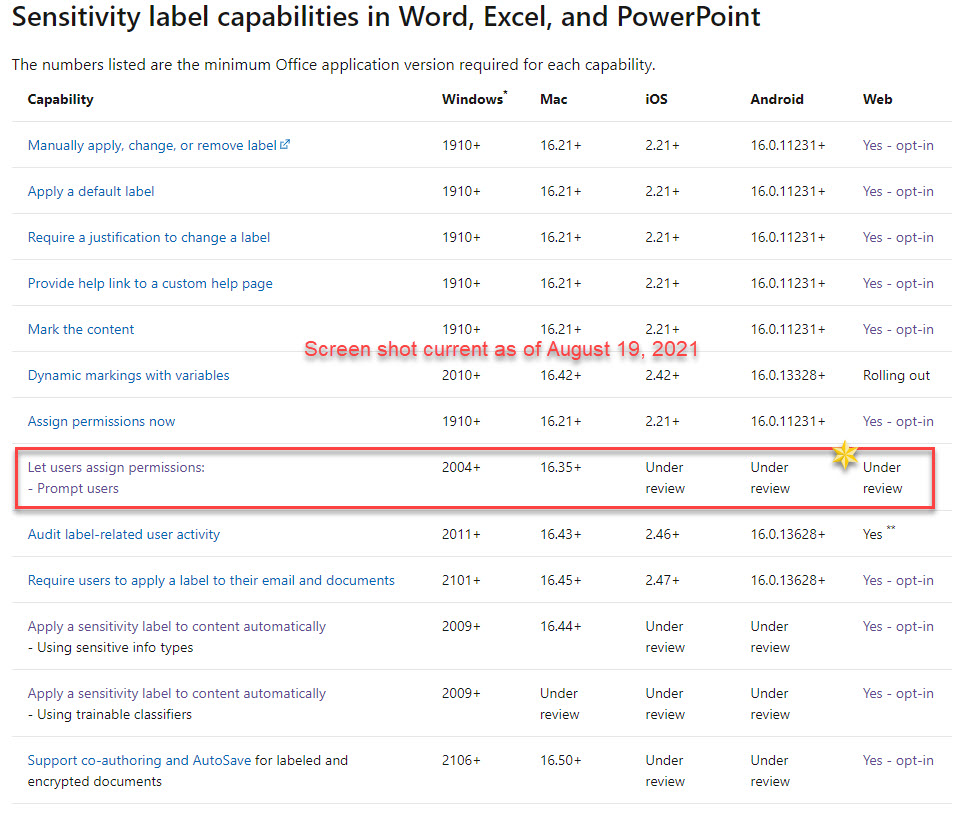Click 'Yes - opt-in' in co-authoring and AutoSave row
976x817 pixels.
[x=898, y=760]
